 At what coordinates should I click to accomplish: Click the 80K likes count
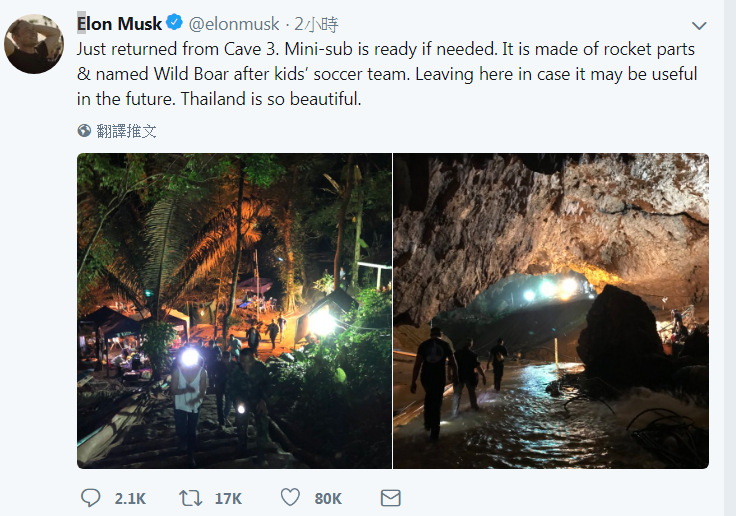[328, 498]
